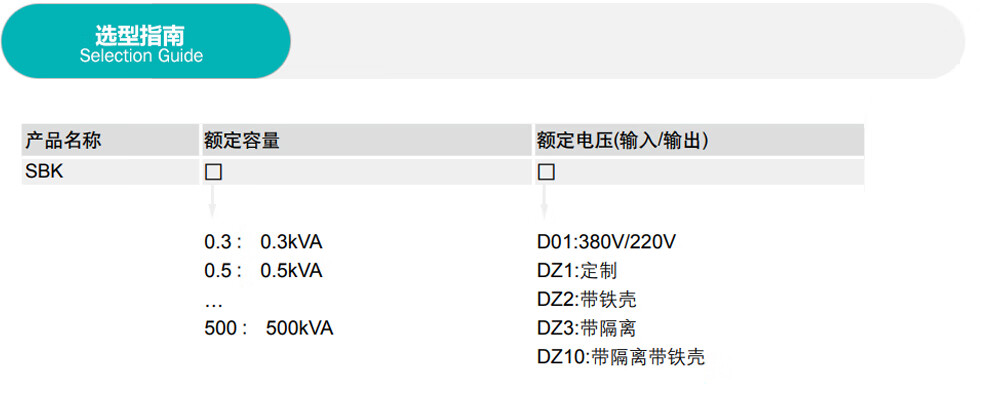990x408 pixels.
Task: Select the 500 : 500kVA capacity option
Action: click(268, 328)
